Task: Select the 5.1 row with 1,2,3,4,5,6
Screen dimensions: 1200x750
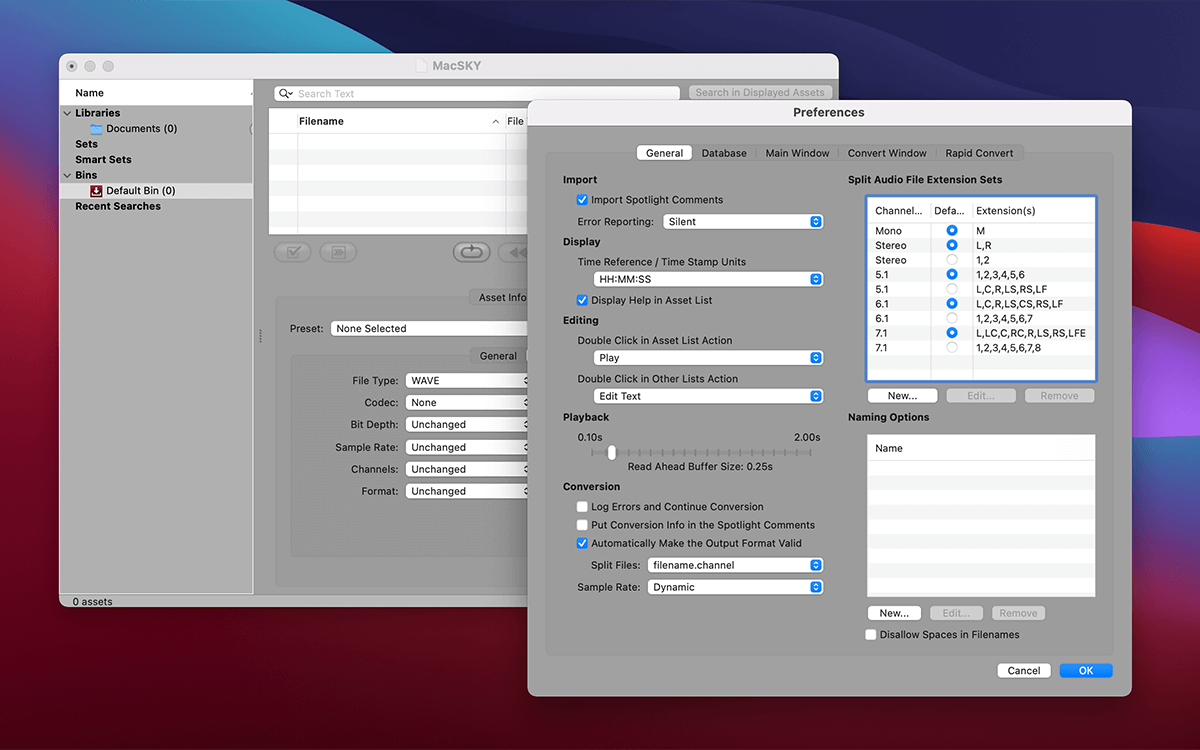Action: coord(981,275)
